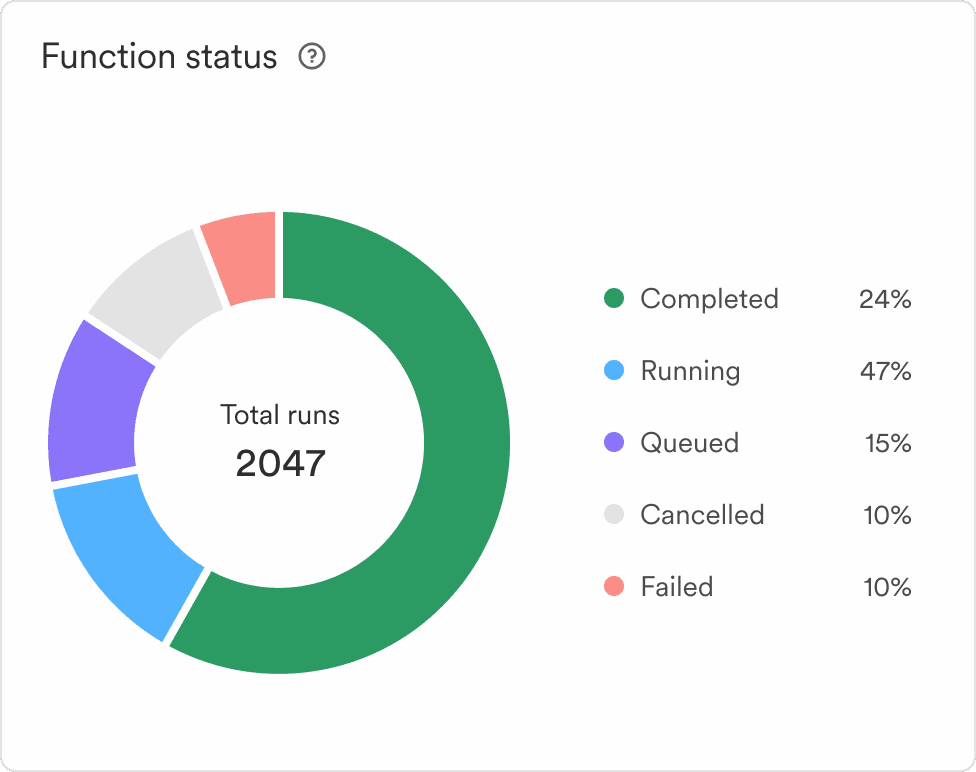Click the 47% Running percentage value
This screenshot has height=772, width=976.
pyautogui.click(x=890, y=371)
